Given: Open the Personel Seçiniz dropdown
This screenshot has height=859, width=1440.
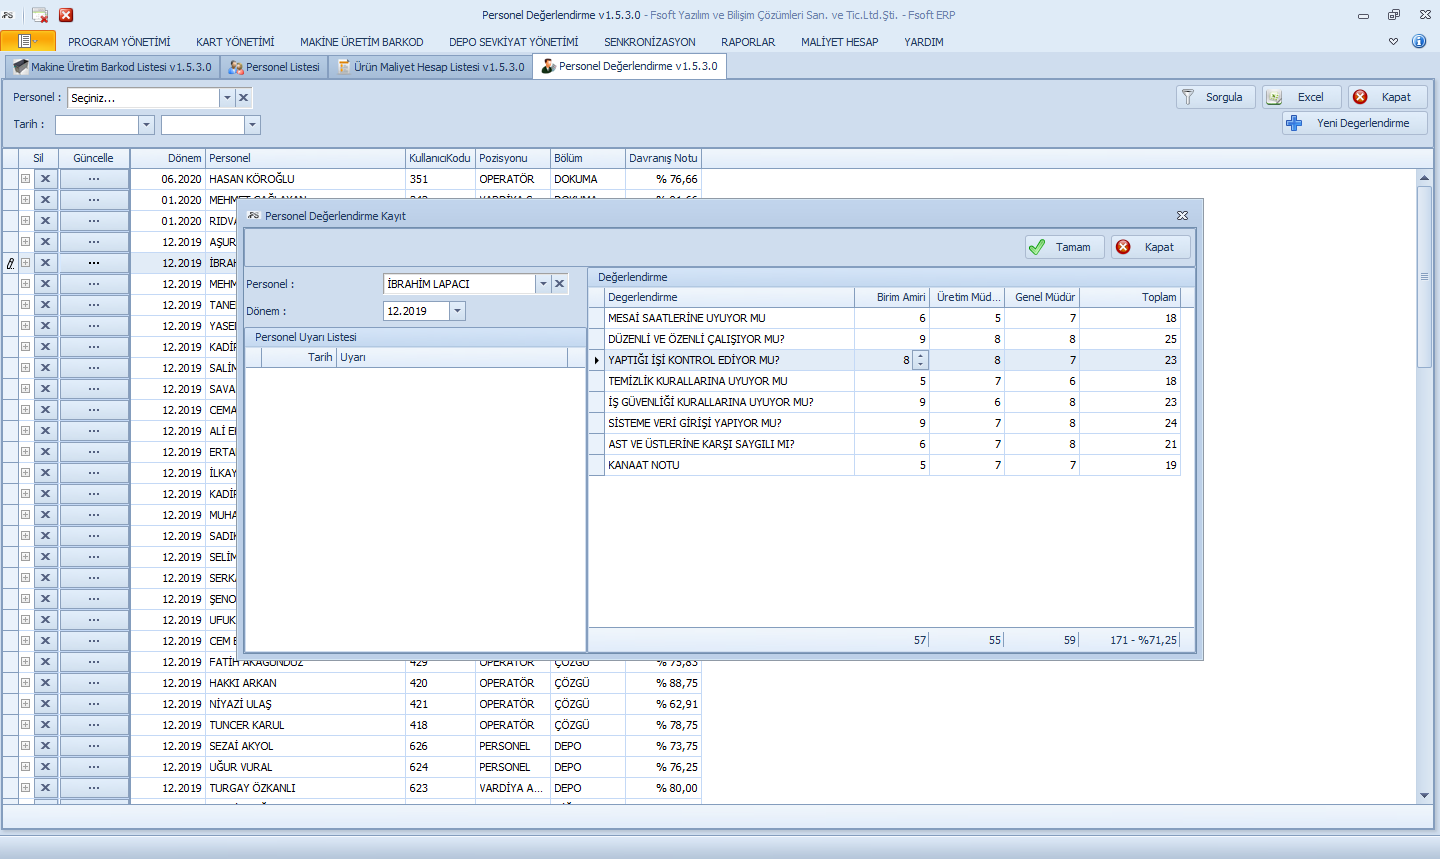Looking at the screenshot, I should click(227, 98).
